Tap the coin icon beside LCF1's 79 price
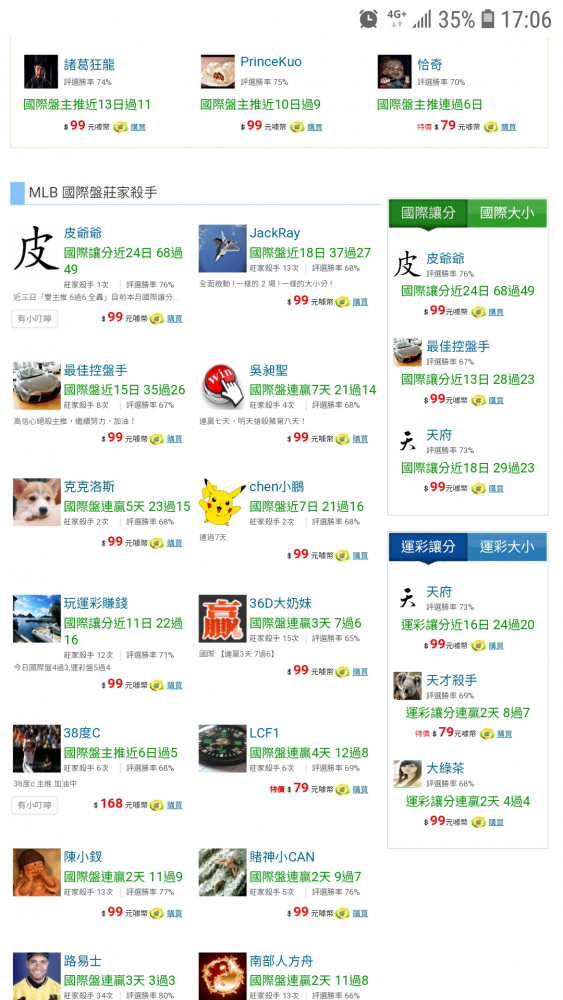The width and height of the screenshot is (563, 1000). pos(342,789)
